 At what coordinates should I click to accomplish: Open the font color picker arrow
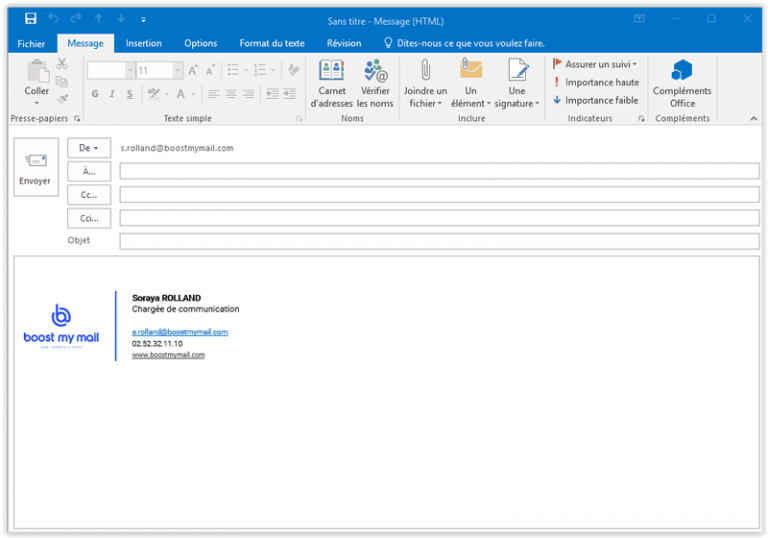[x=194, y=94]
